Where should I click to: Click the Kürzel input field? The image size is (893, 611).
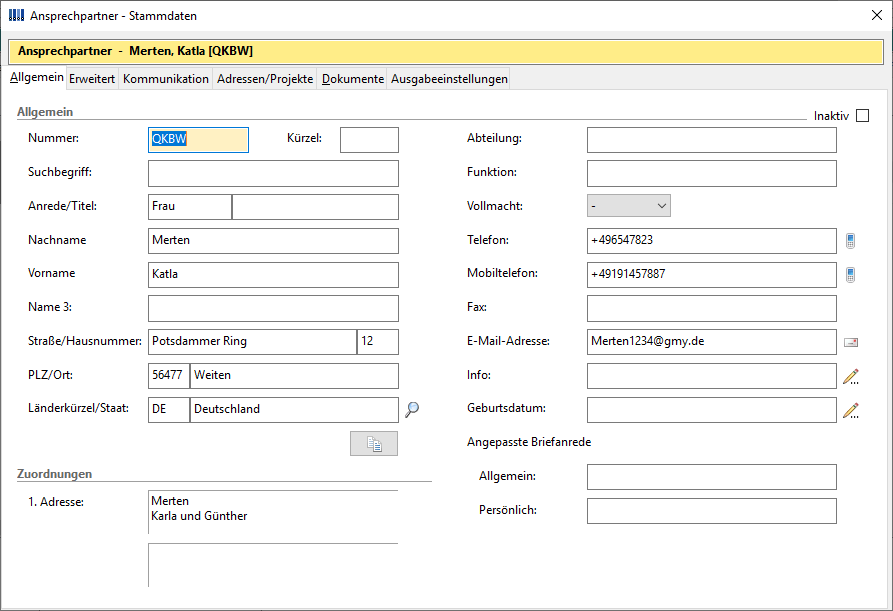point(369,140)
